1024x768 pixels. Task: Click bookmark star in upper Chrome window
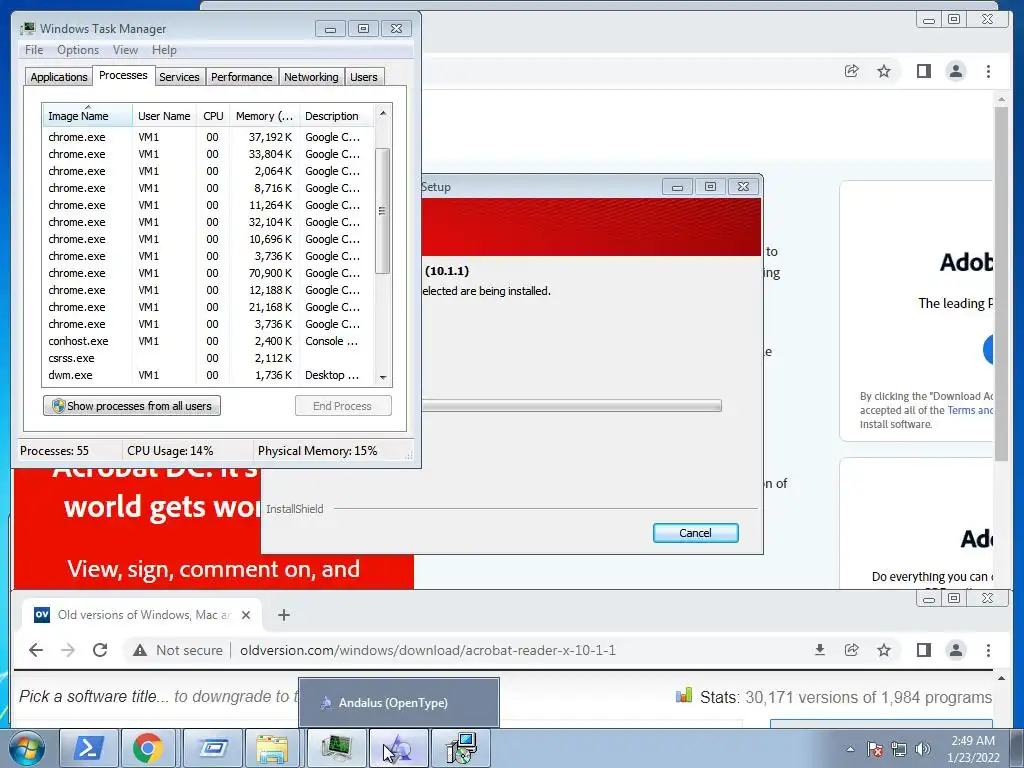tap(884, 71)
